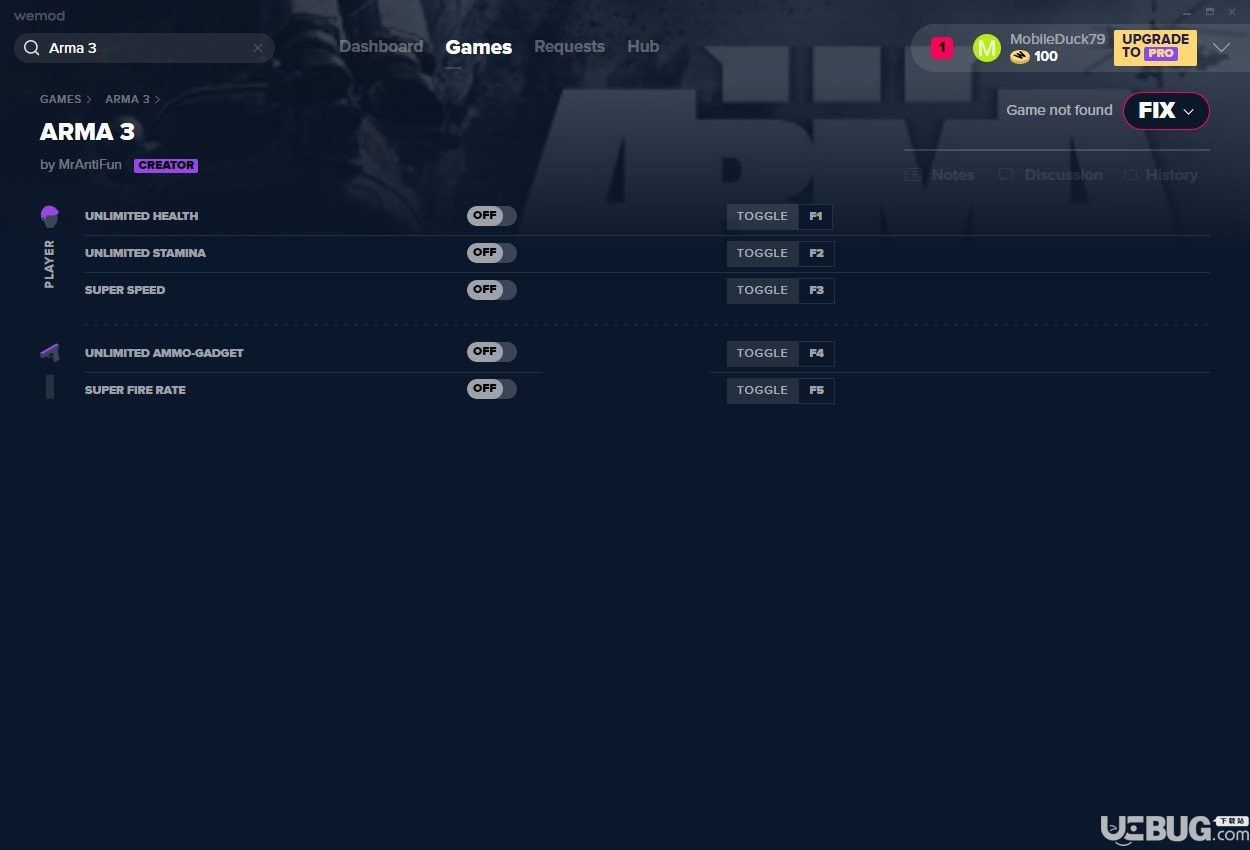Viewport: 1250px width, 850px height.
Task: Change the F4 hotkey binding
Action: point(816,354)
